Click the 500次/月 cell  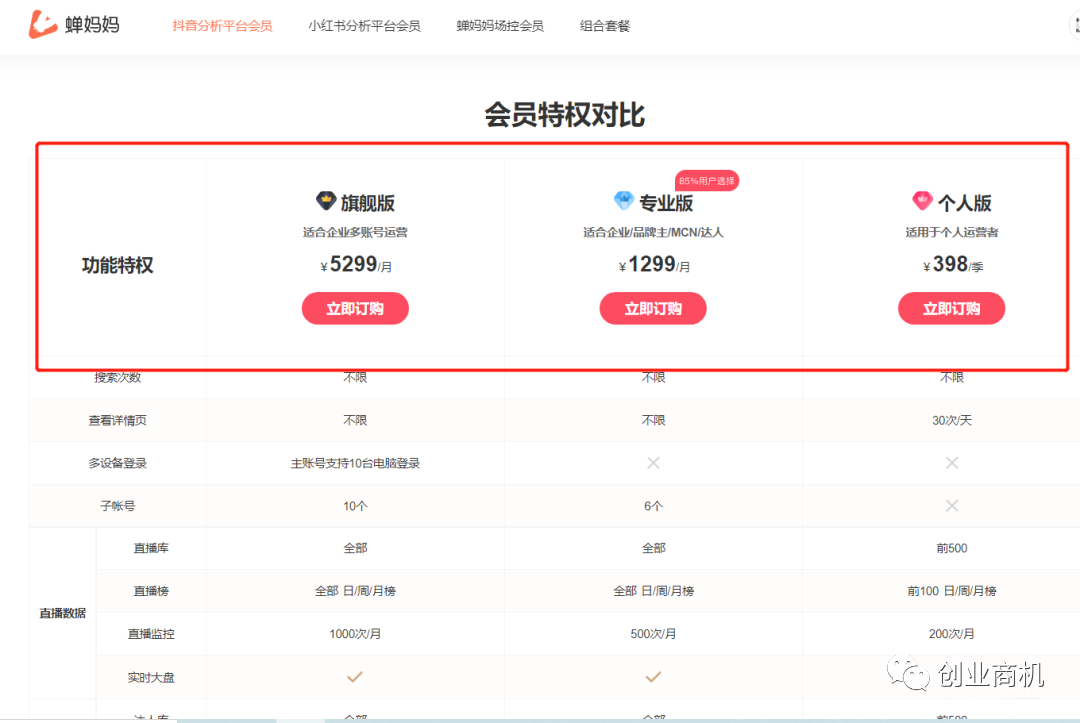(x=653, y=633)
